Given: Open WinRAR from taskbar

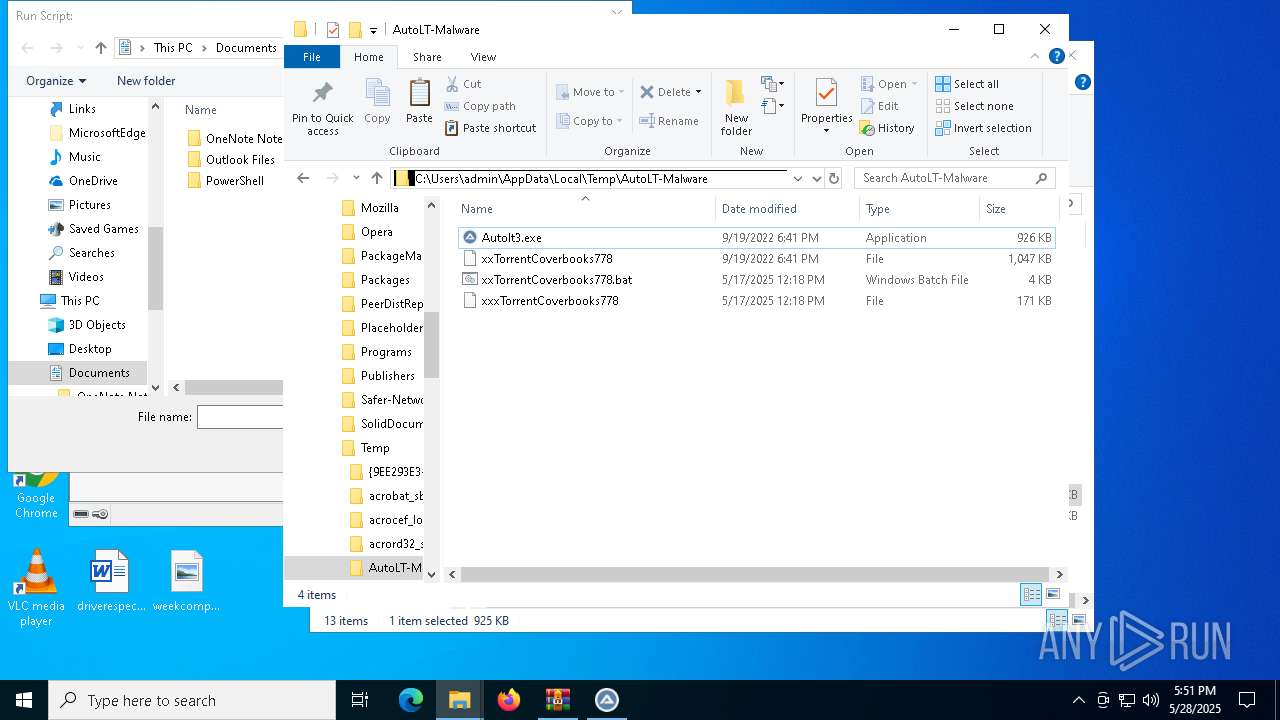Looking at the screenshot, I should click(x=558, y=700).
